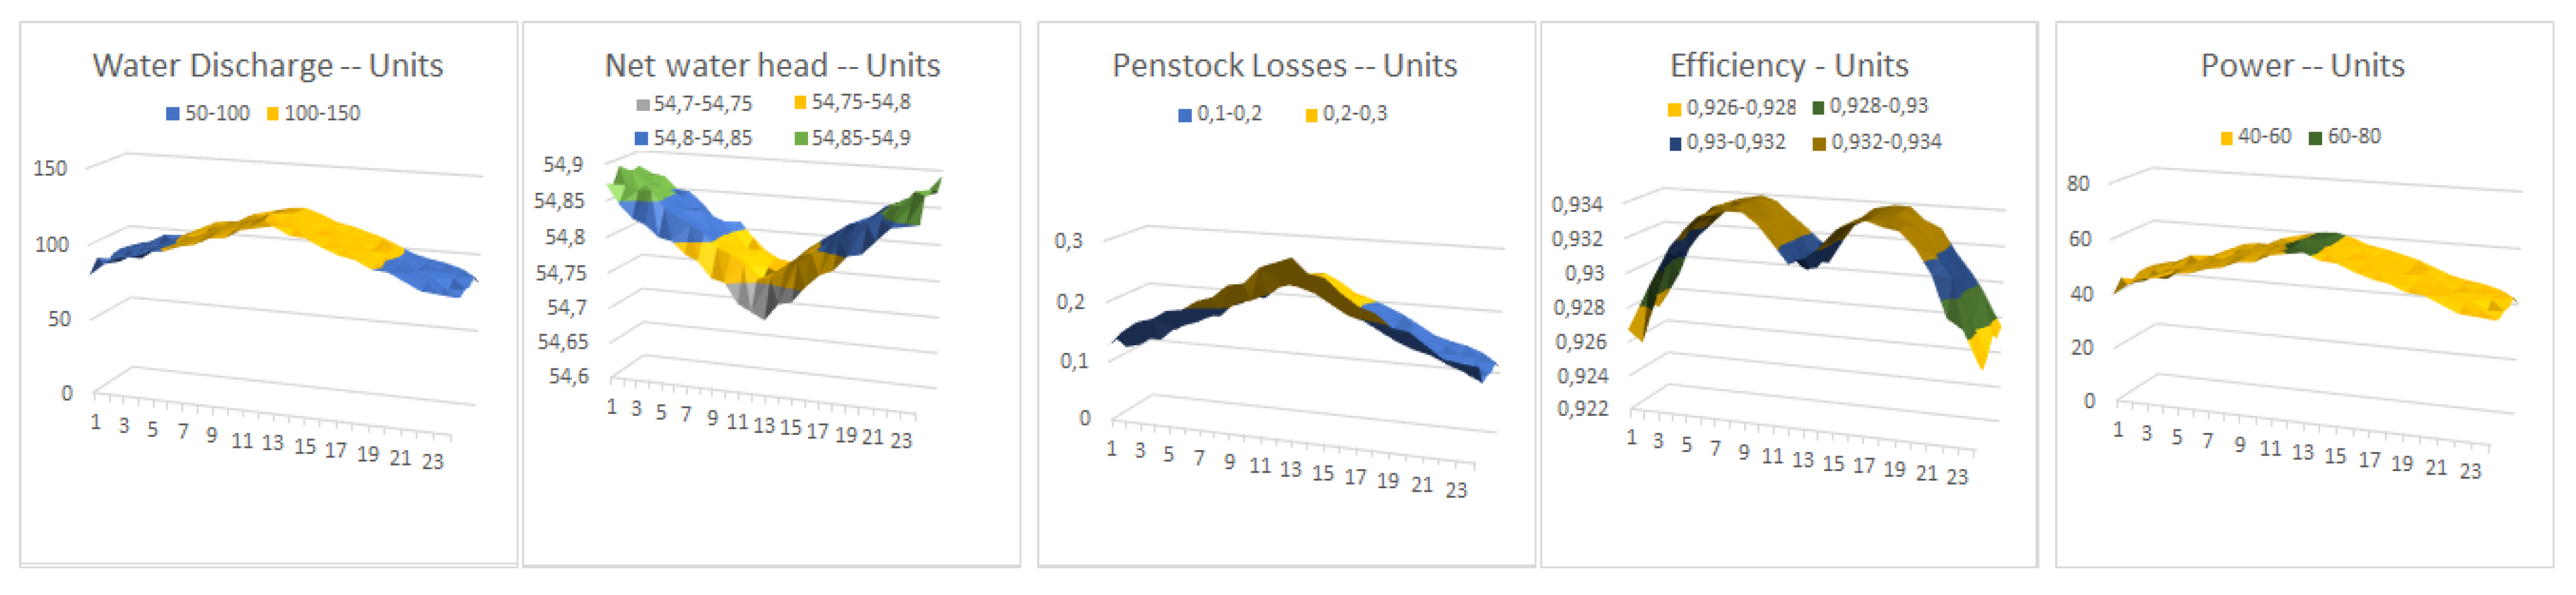Select the yellow 54,75-54,8 legend swatch
This screenshot has height=595, width=2576.
[x=800, y=102]
